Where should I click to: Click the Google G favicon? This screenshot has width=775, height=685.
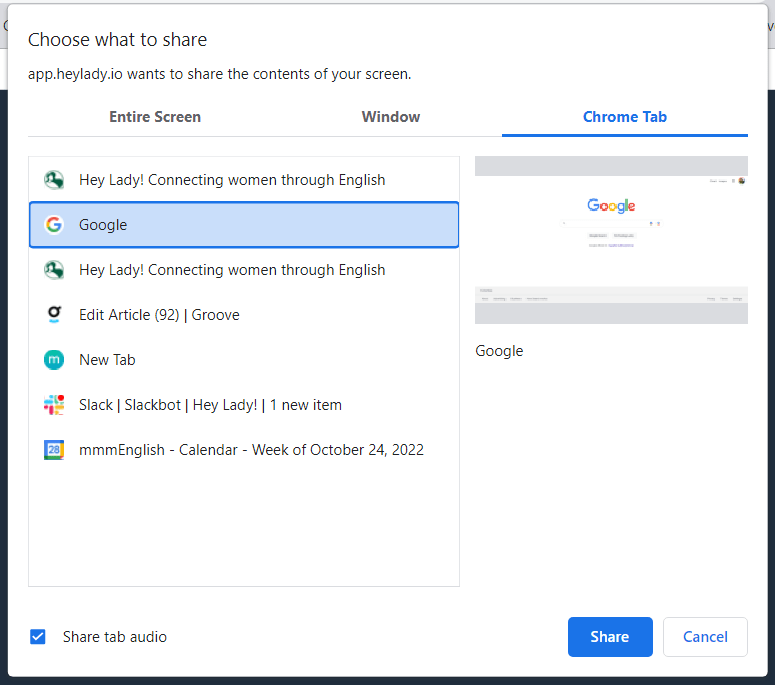click(54, 225)
